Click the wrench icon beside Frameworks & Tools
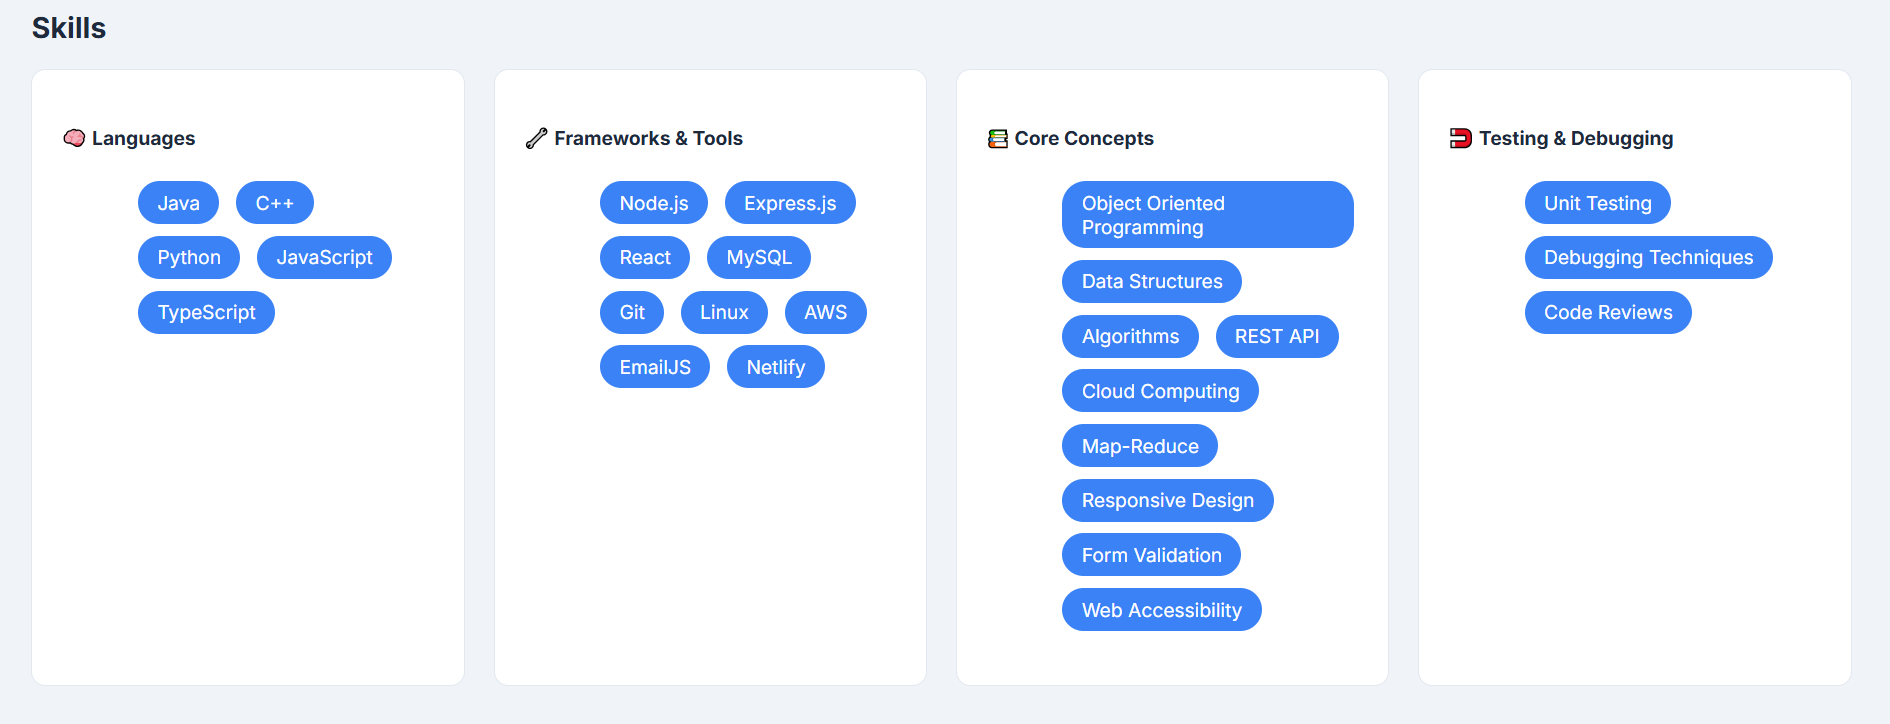Viewport: 1890px width, 724px height. point(536,138)
